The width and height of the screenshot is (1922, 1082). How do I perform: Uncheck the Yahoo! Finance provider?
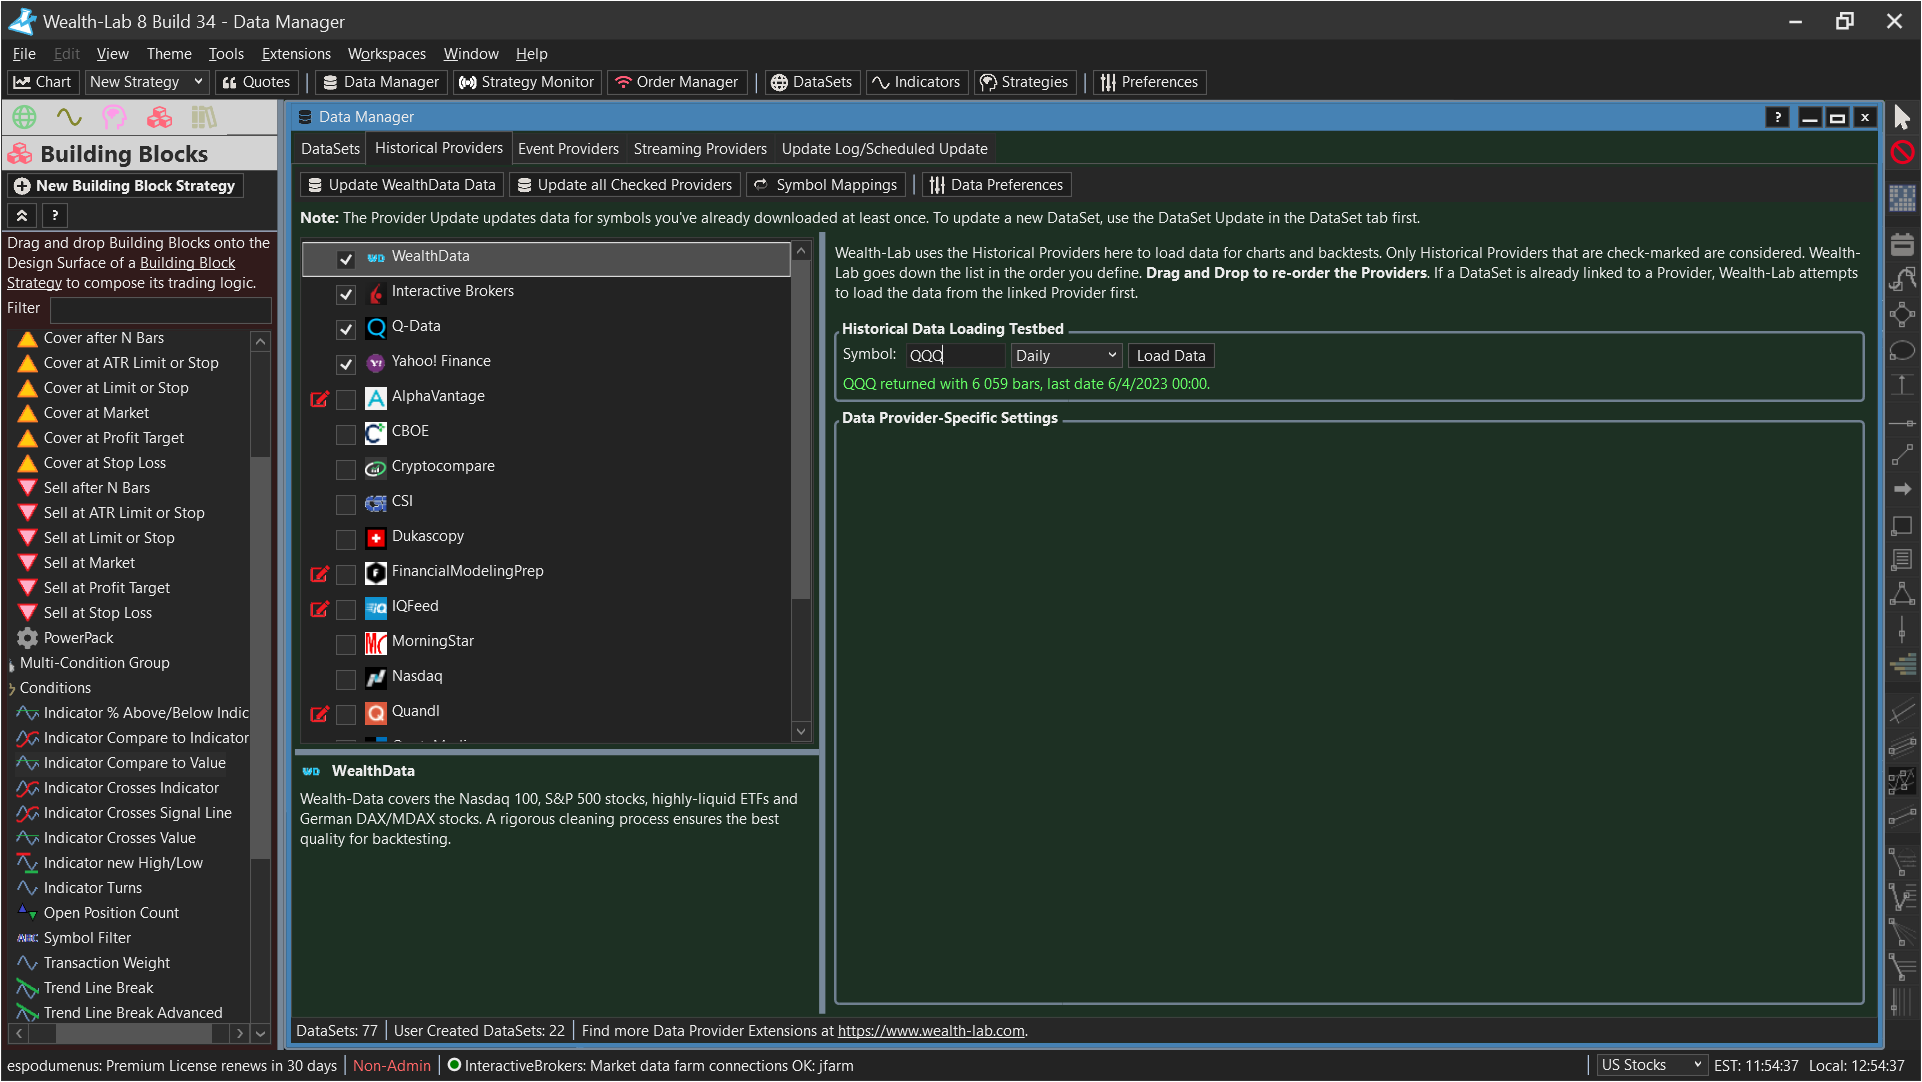pyautogui.click(x=346, y=364)
